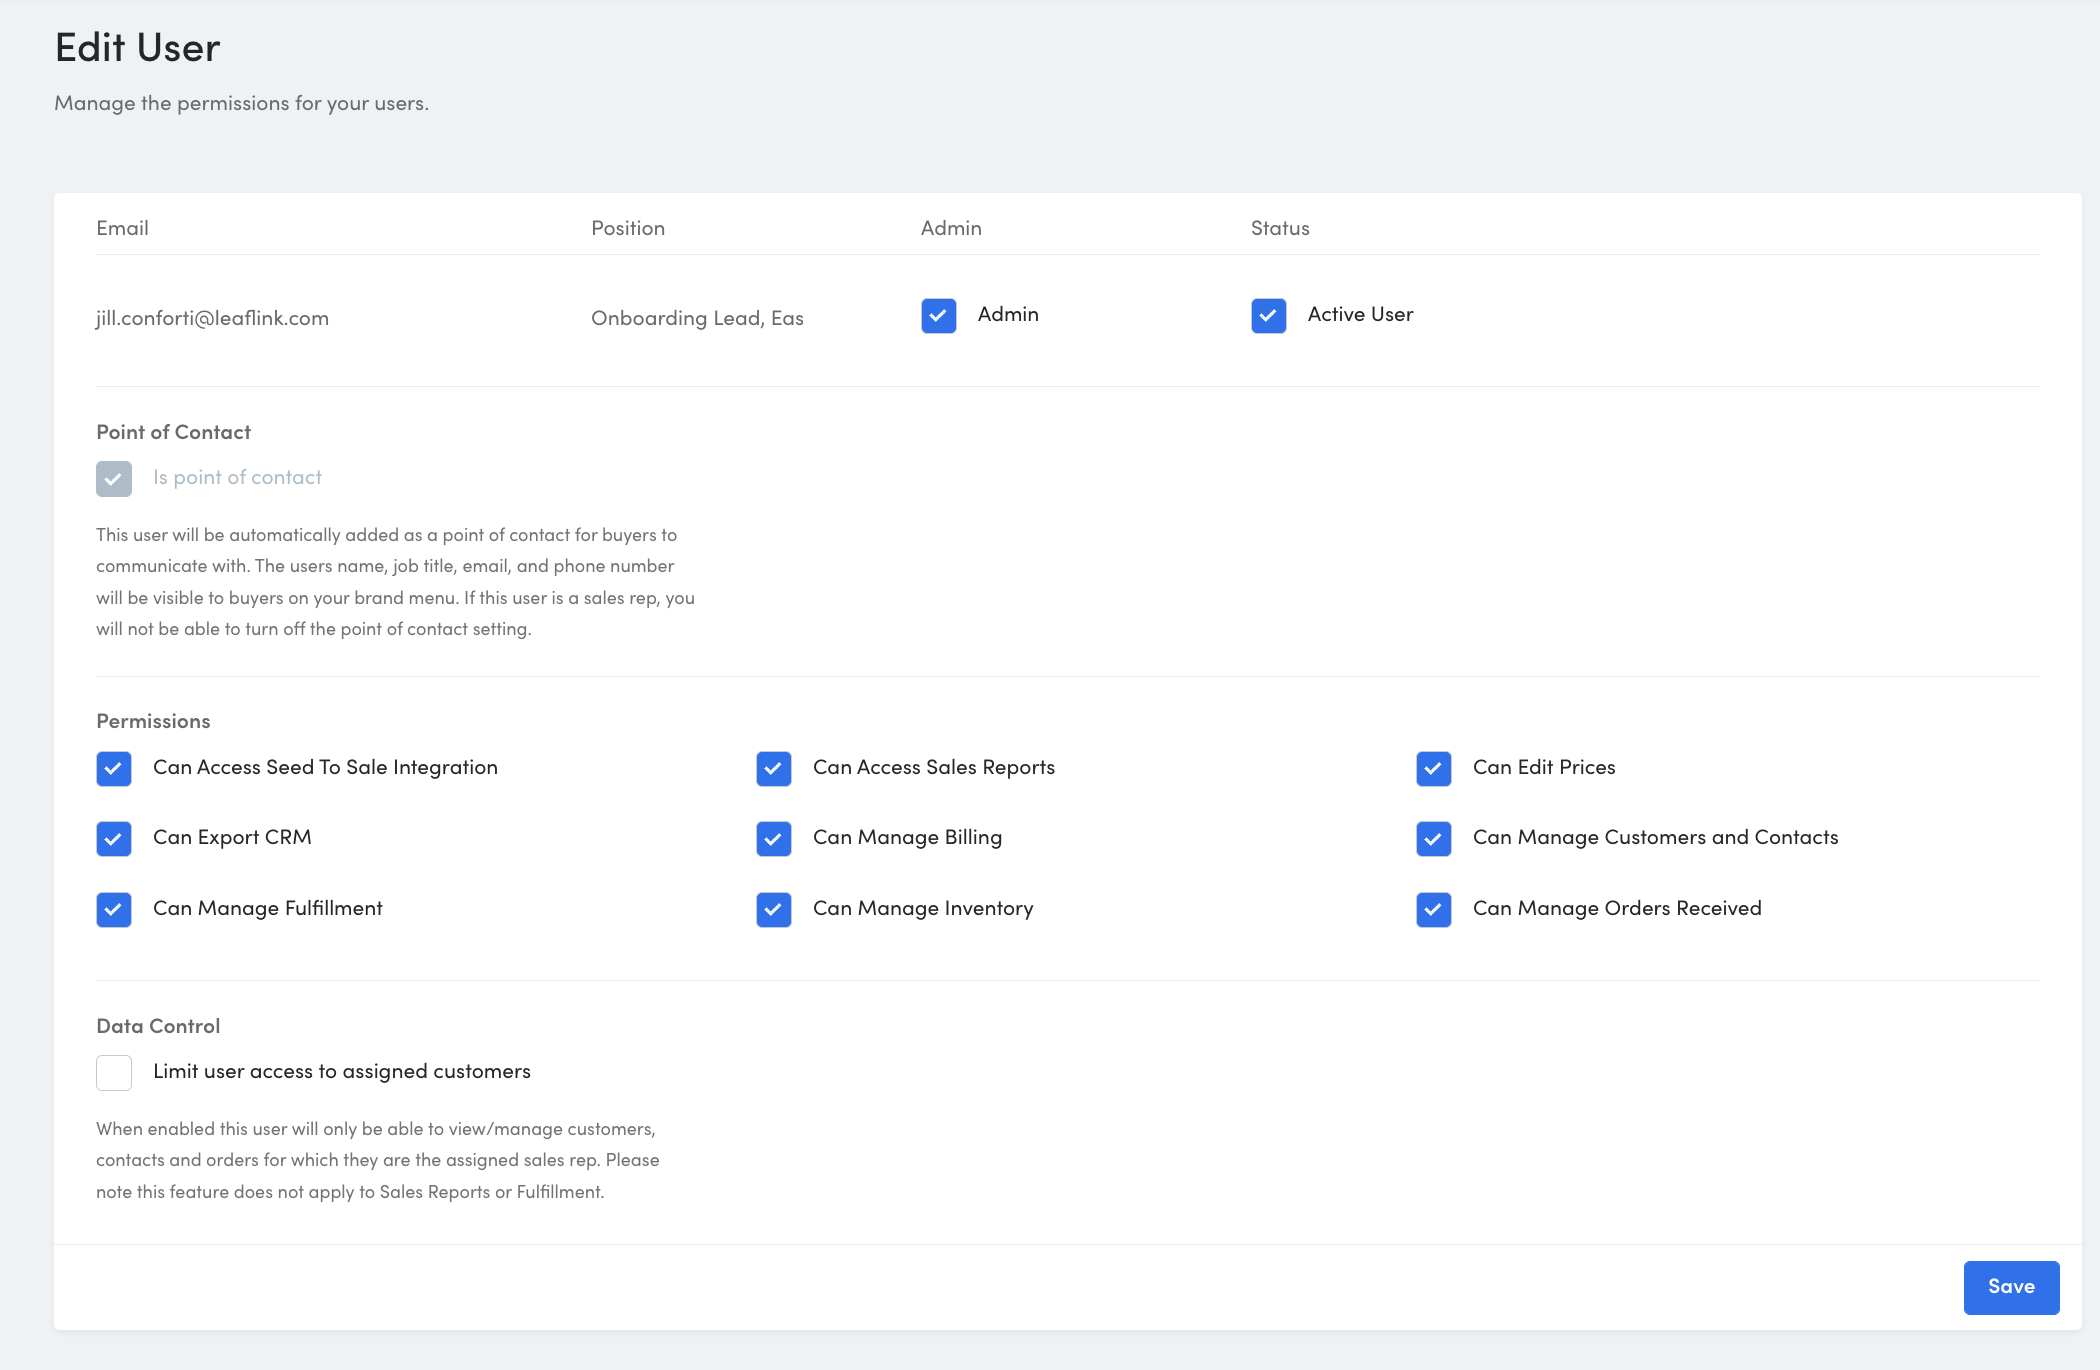Uncheck Can Access Sales Reports

pos(774,769)
